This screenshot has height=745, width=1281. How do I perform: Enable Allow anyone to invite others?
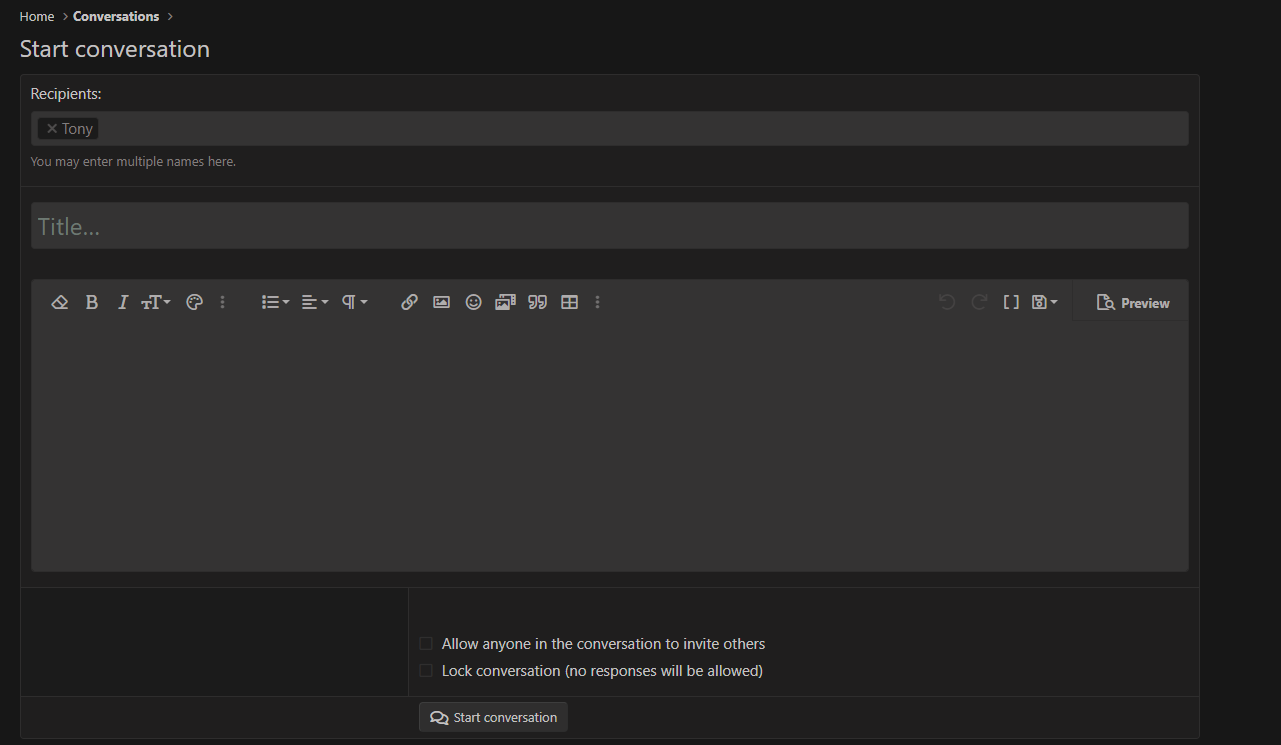point(426,644)
